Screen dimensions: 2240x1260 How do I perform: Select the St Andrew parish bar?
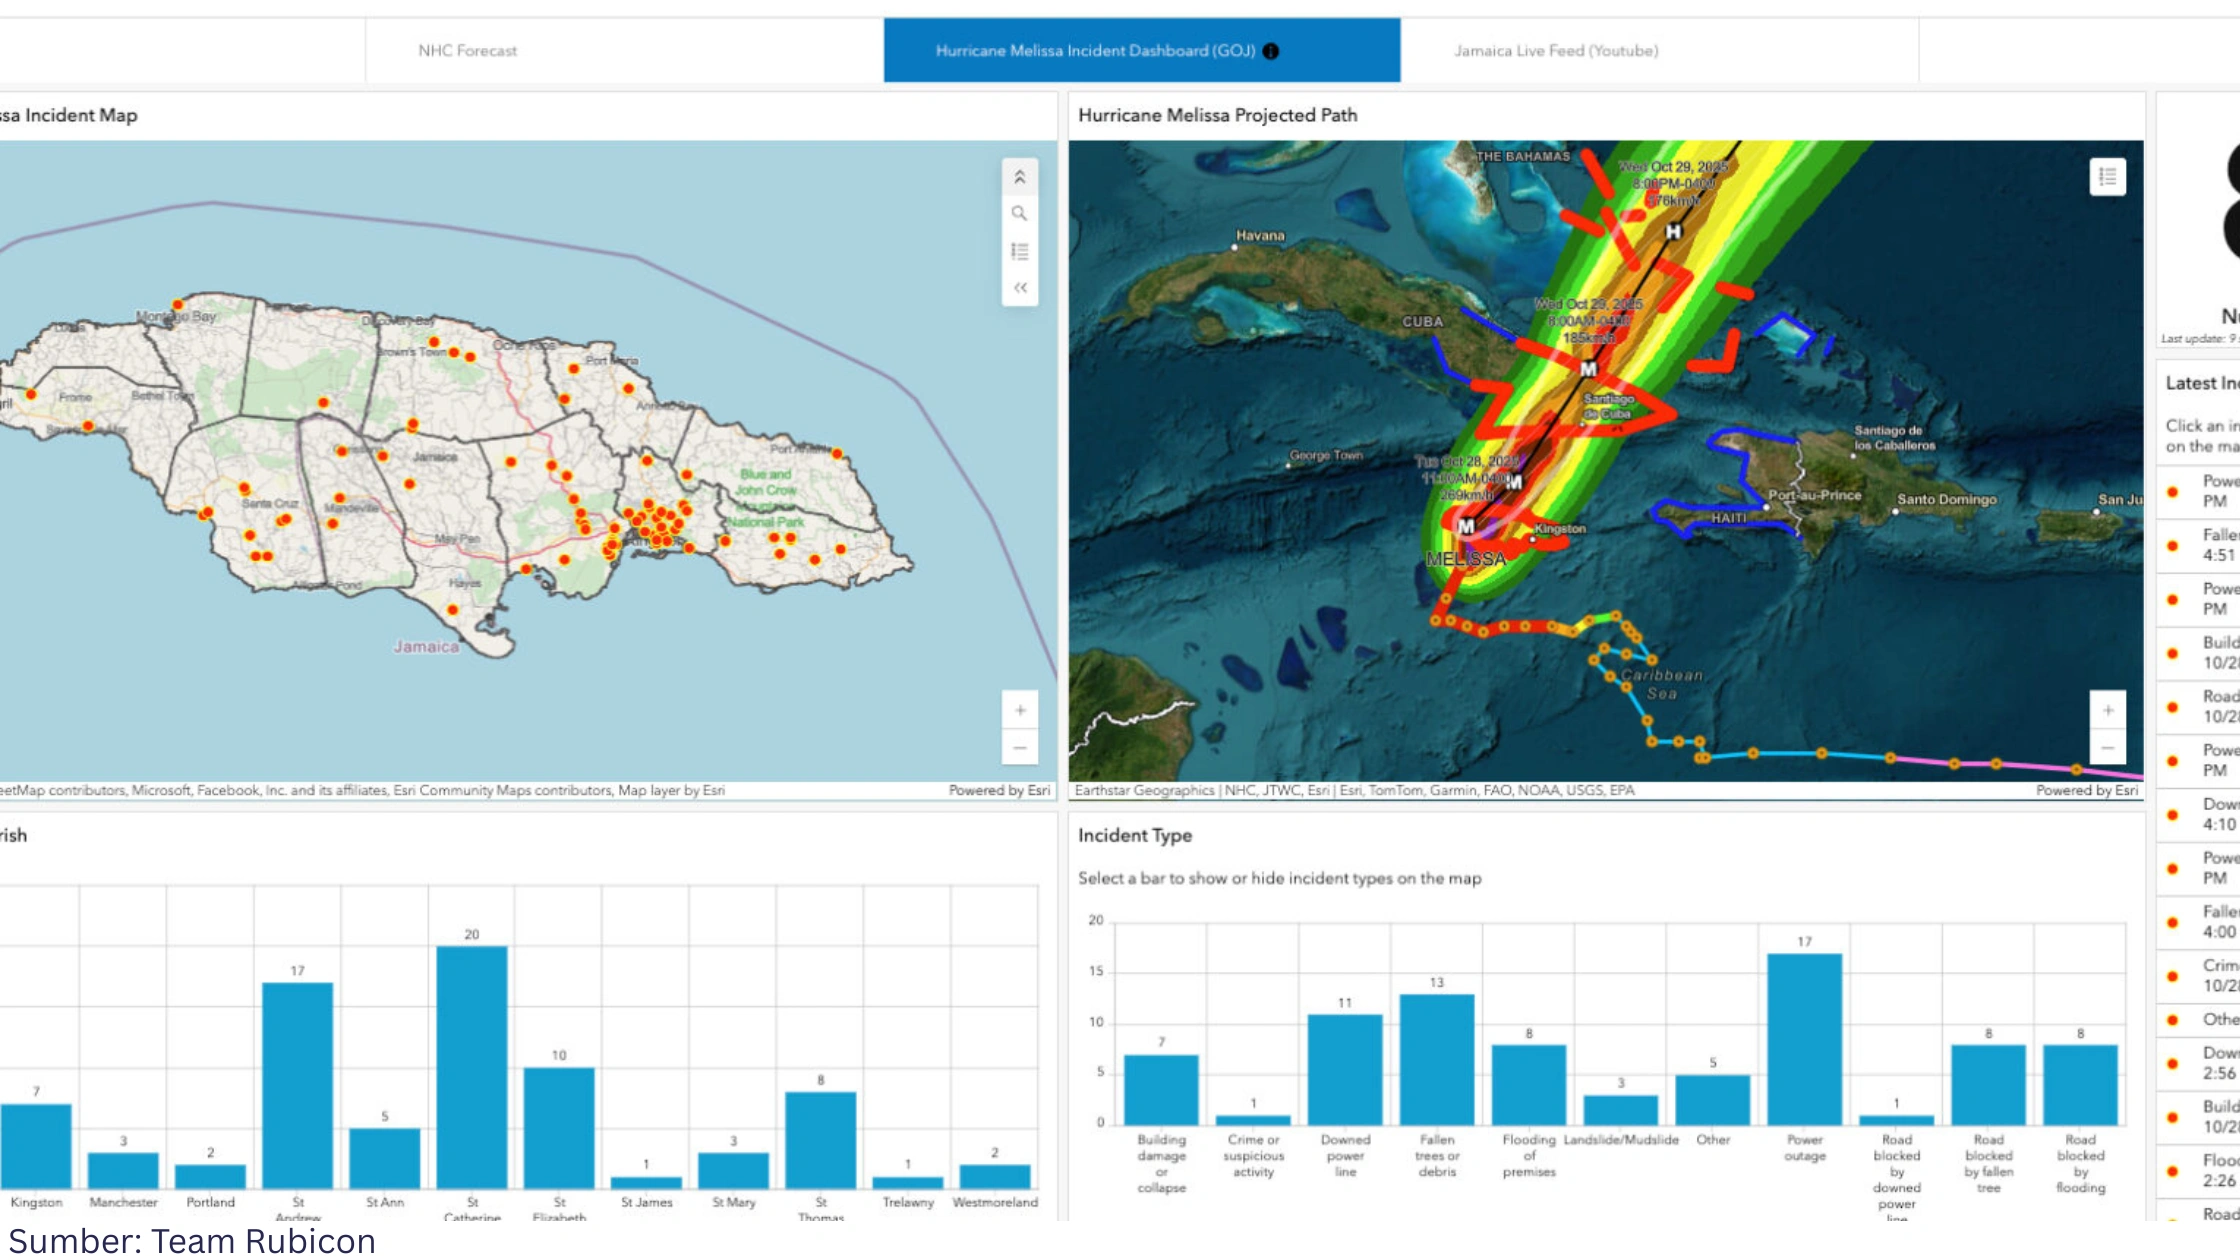(297, 1085)
